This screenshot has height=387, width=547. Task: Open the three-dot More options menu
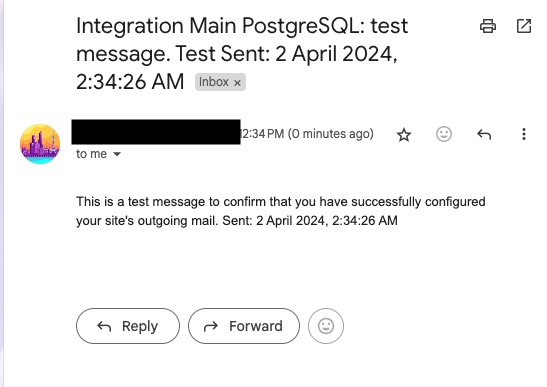tap(524, 134)
